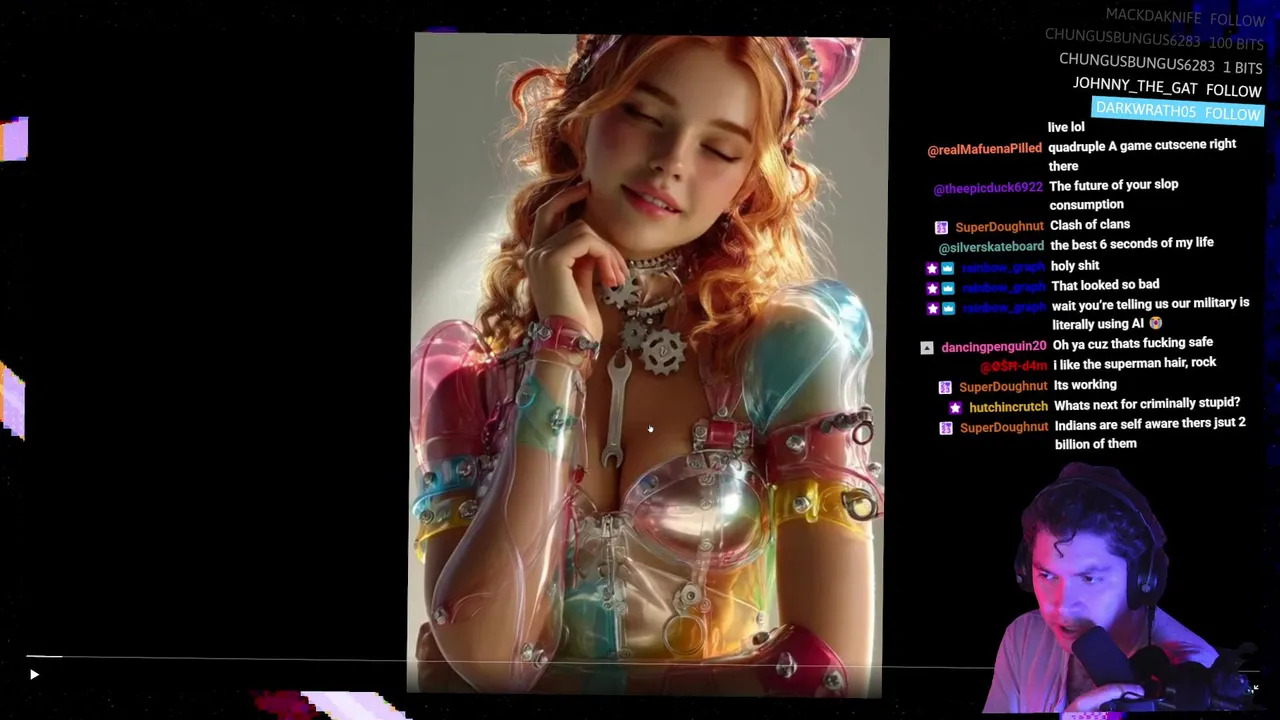The image size is (1280, 720).
Task: Click crown badge on 'That looked so bad' row
Action: [x=948, y=288]
